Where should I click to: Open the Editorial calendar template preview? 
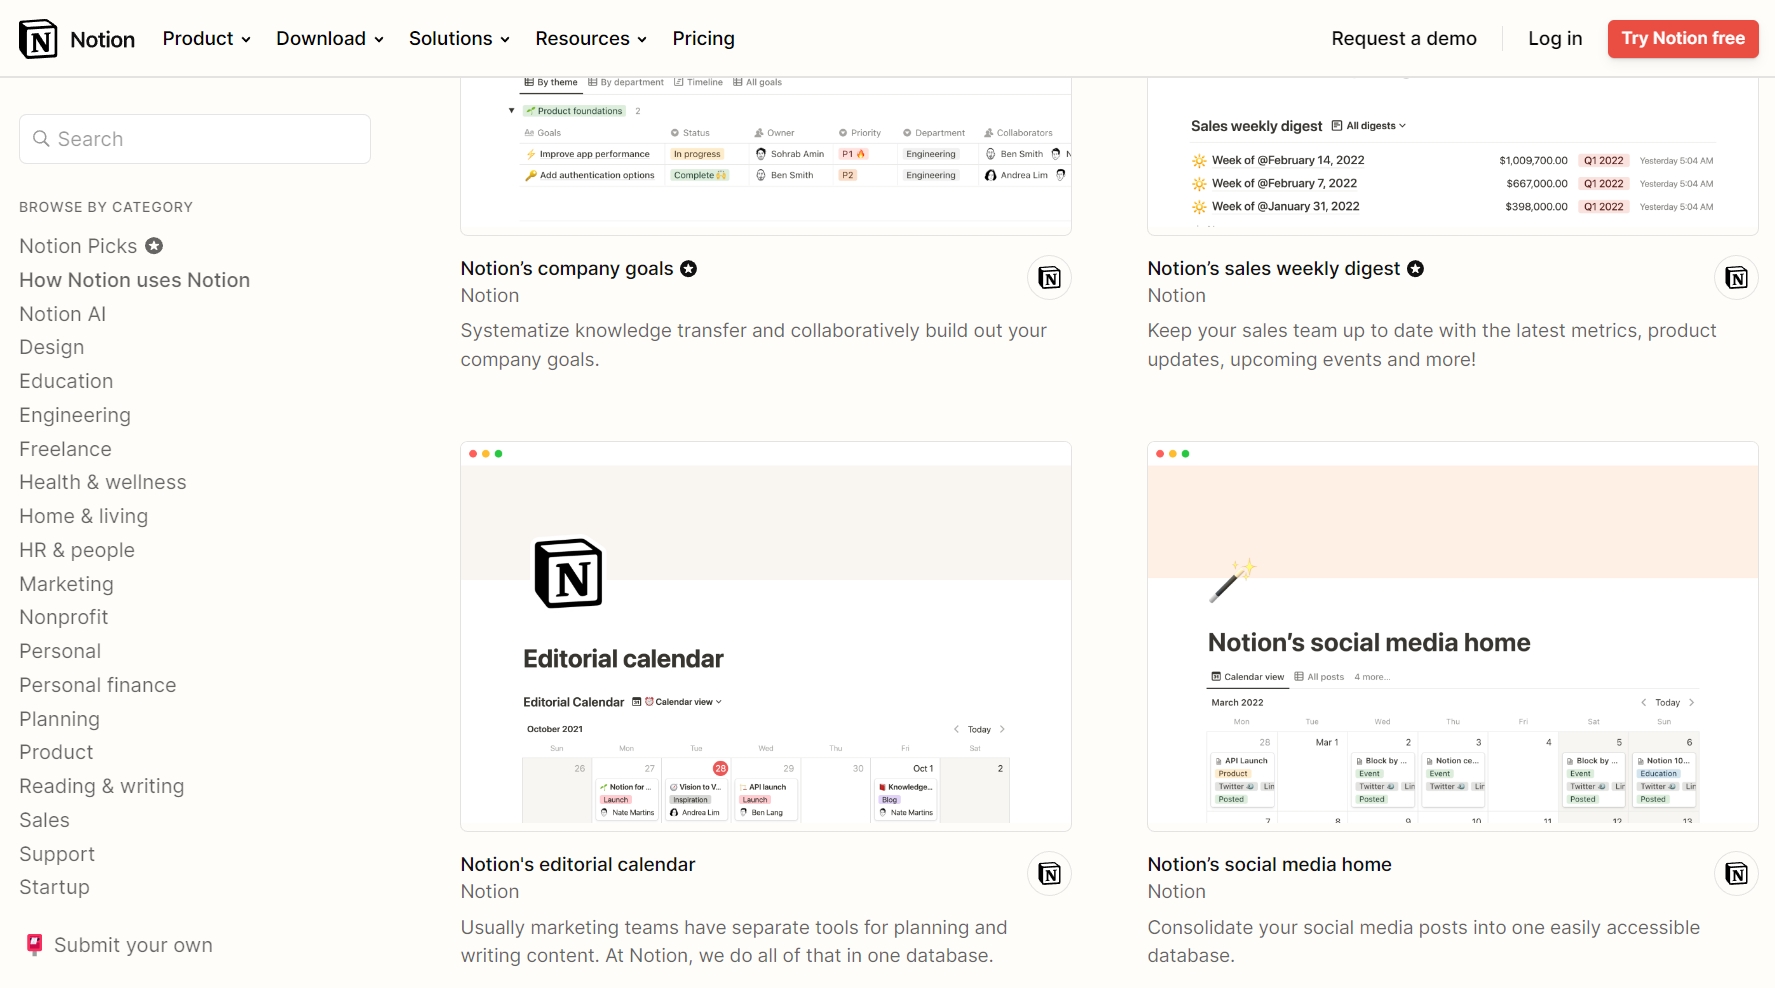coord(765,636)
